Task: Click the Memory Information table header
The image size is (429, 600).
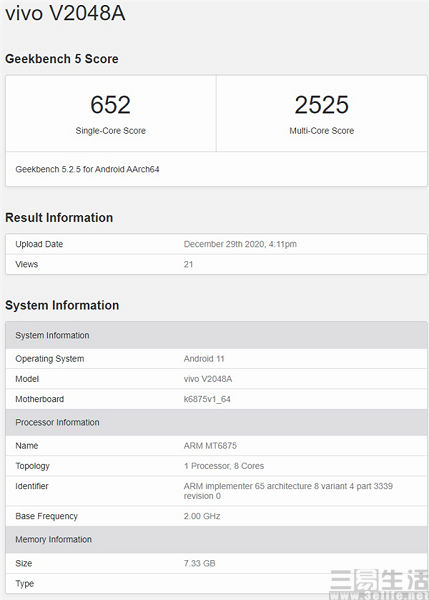Action: tap(216, 540)
